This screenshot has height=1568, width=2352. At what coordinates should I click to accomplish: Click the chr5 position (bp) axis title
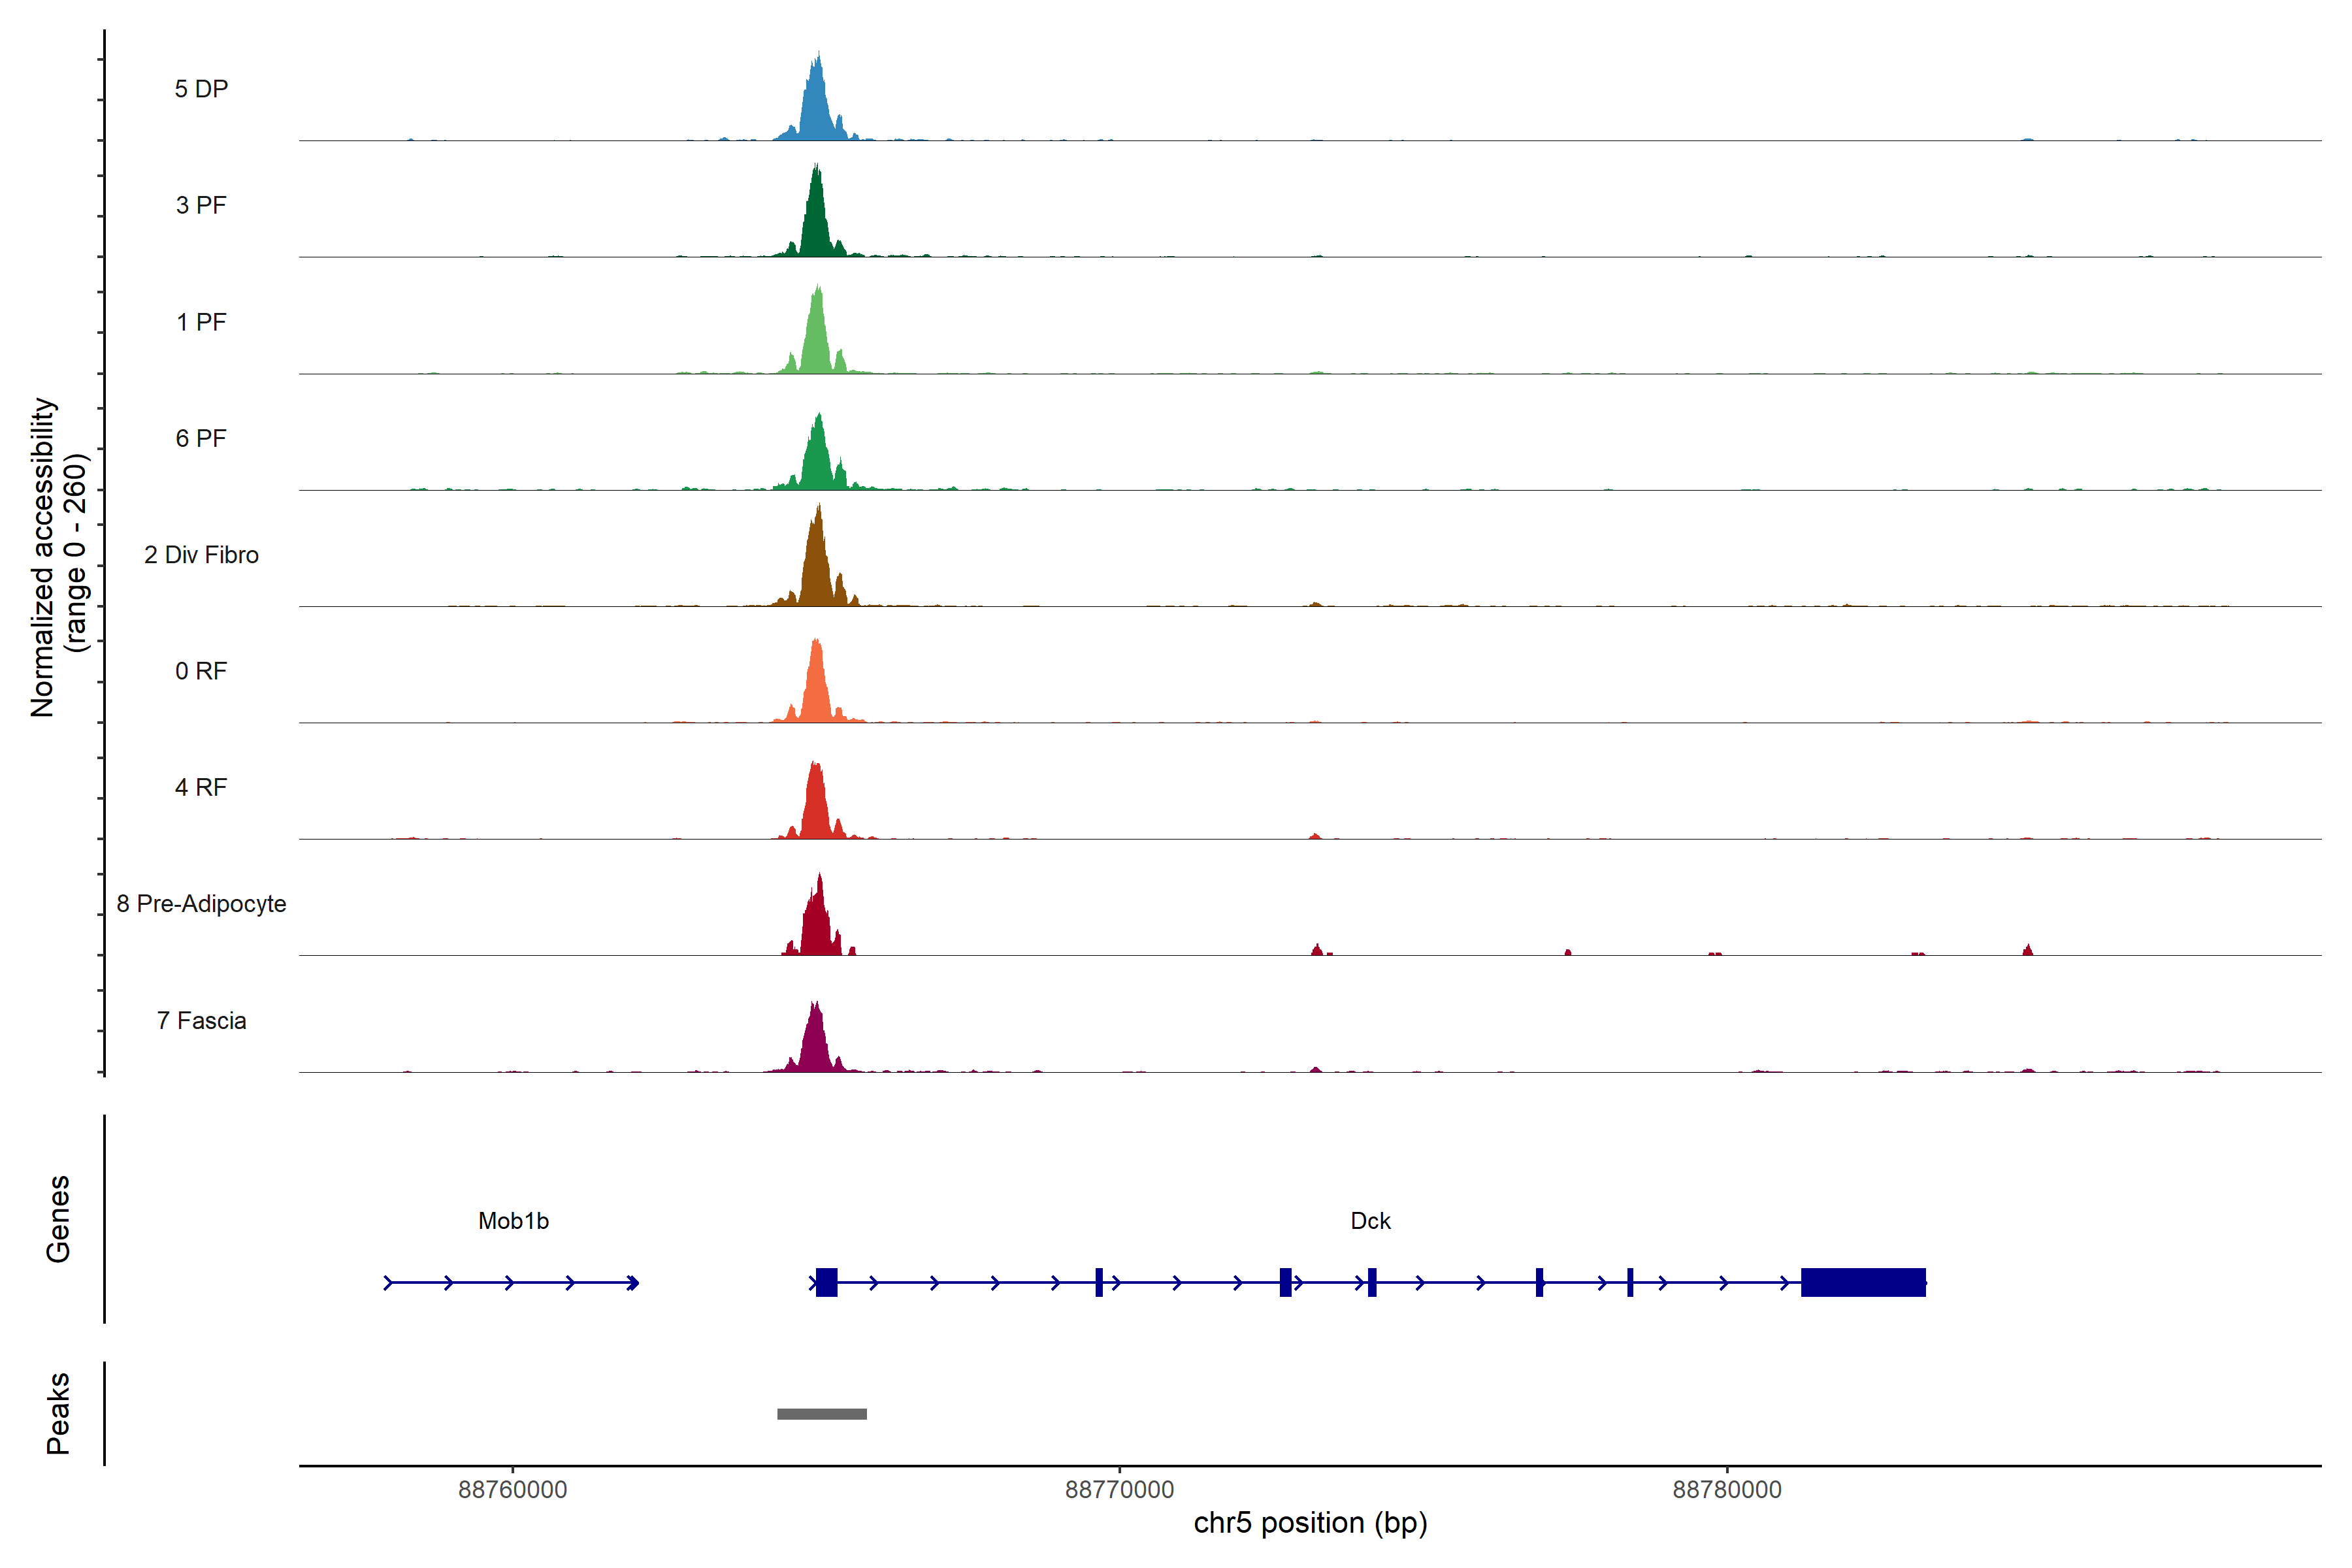[1310, 1523]
